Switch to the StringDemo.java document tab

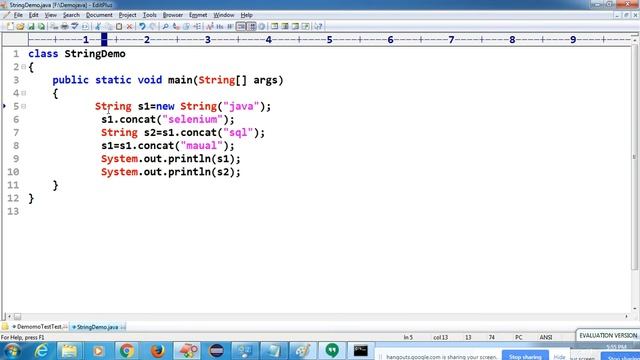coord(98,327)
